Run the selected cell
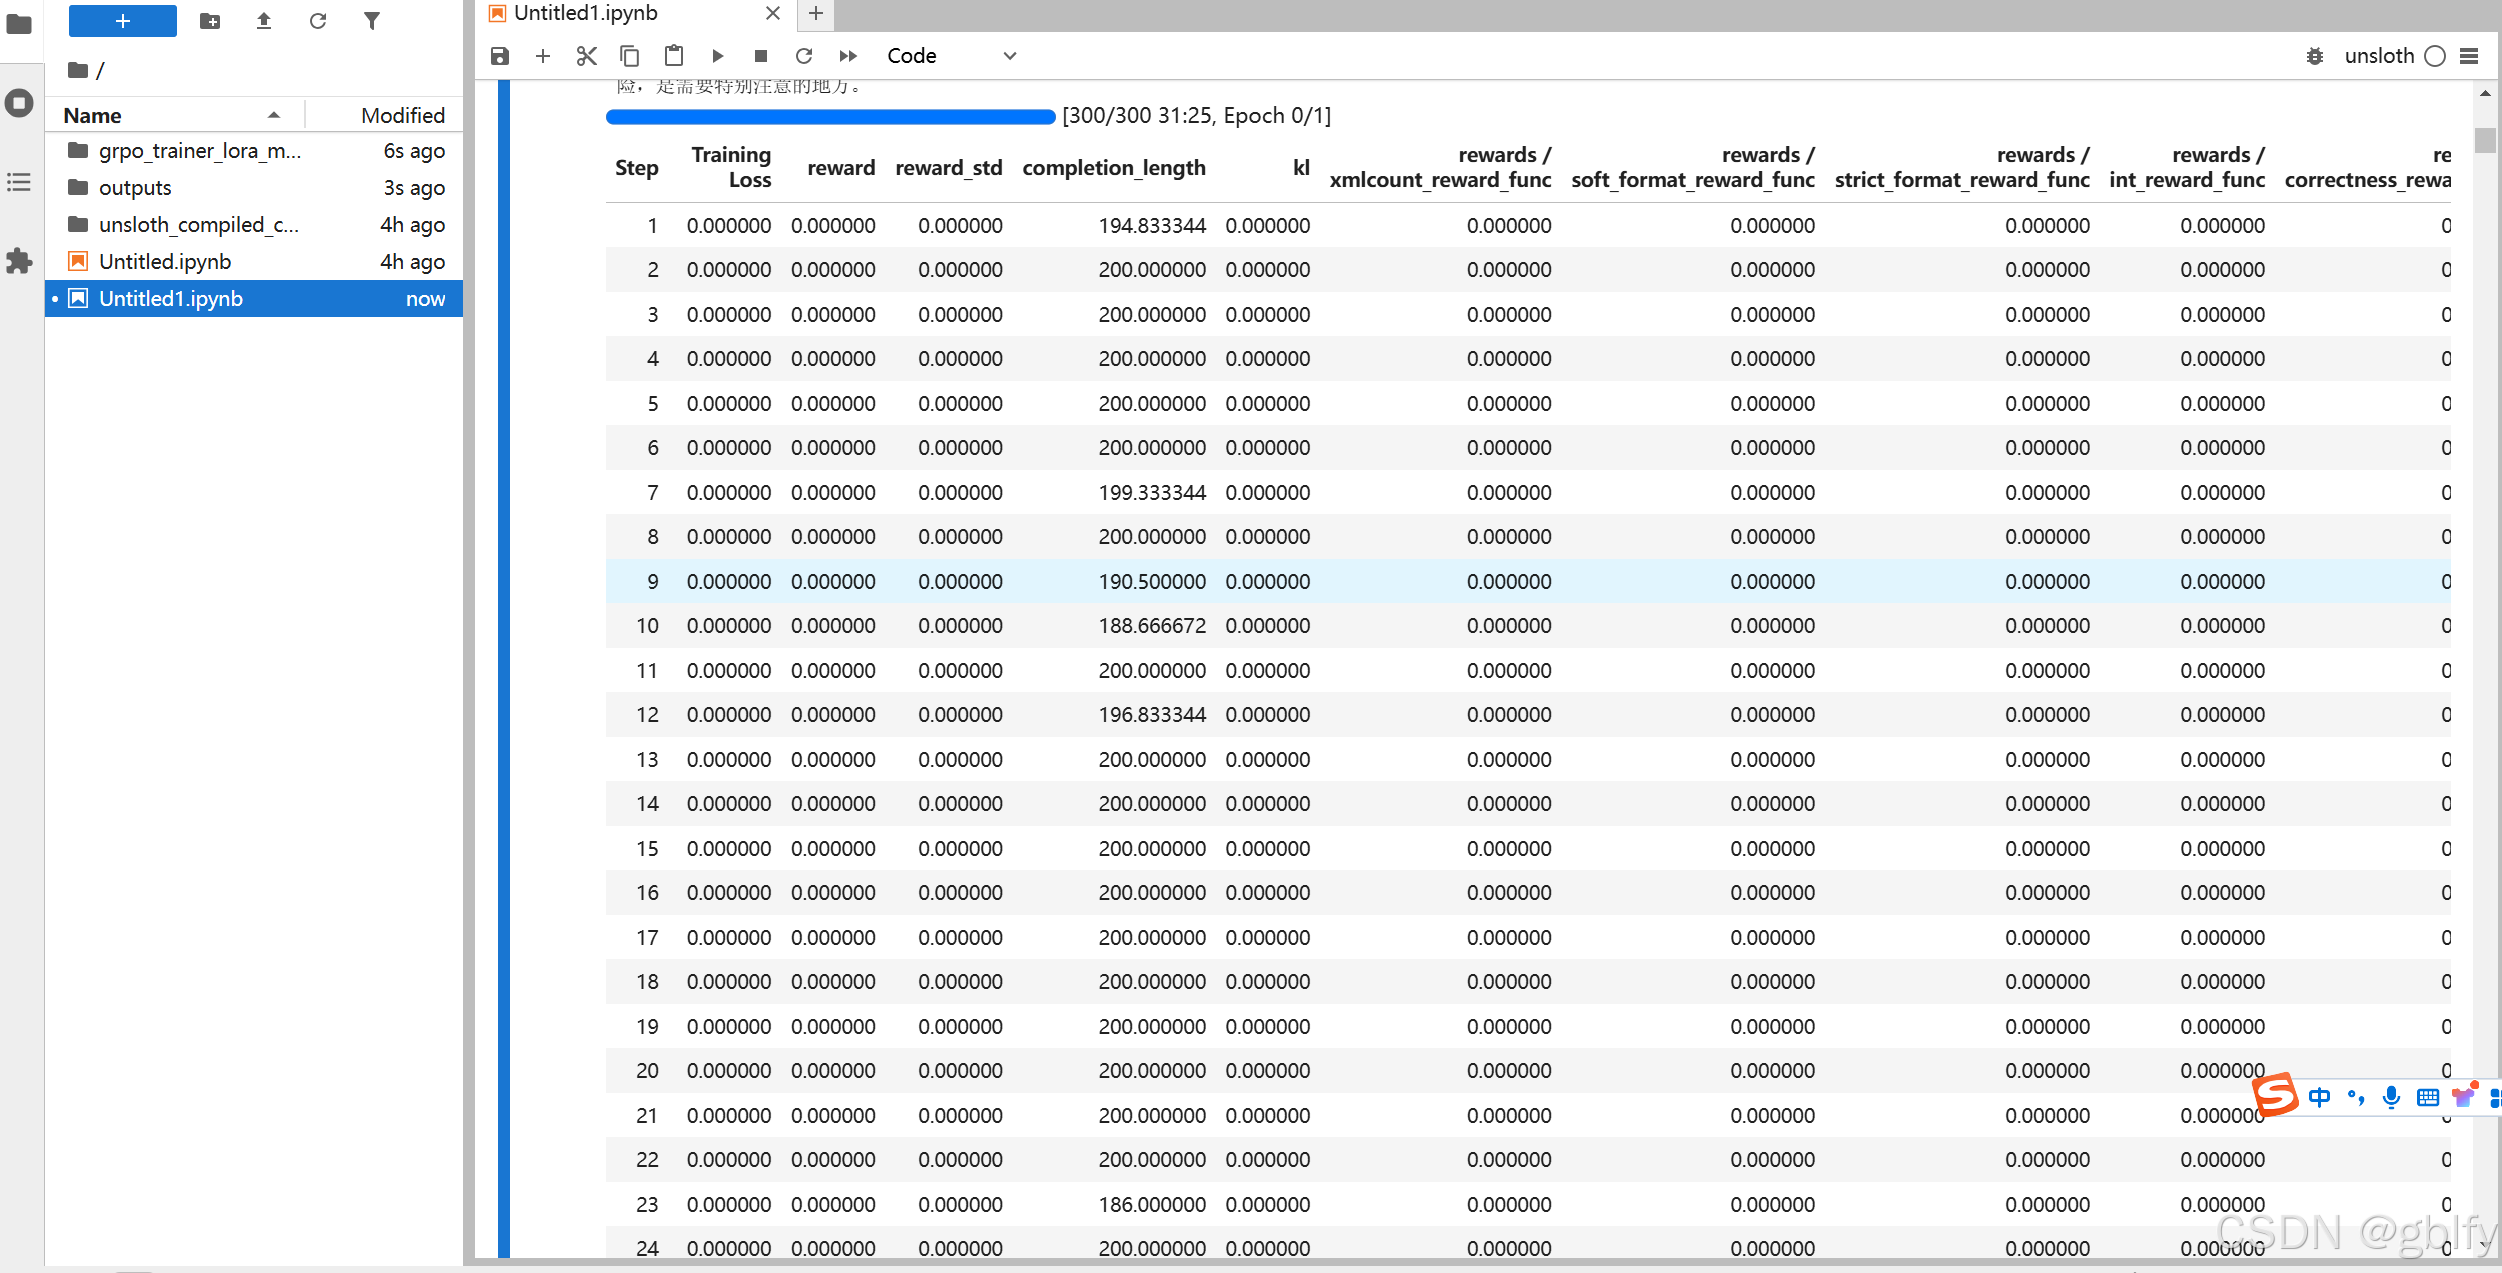The height and width of the screenshot is (1273, 2502). click(x=717, y=56)
